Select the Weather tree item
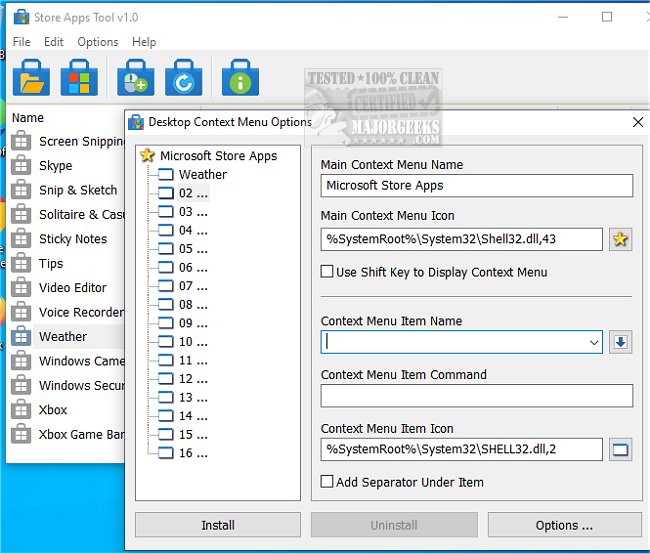This screenshot has height=554, width=650. pyautogui.click(x=203, y=174)
